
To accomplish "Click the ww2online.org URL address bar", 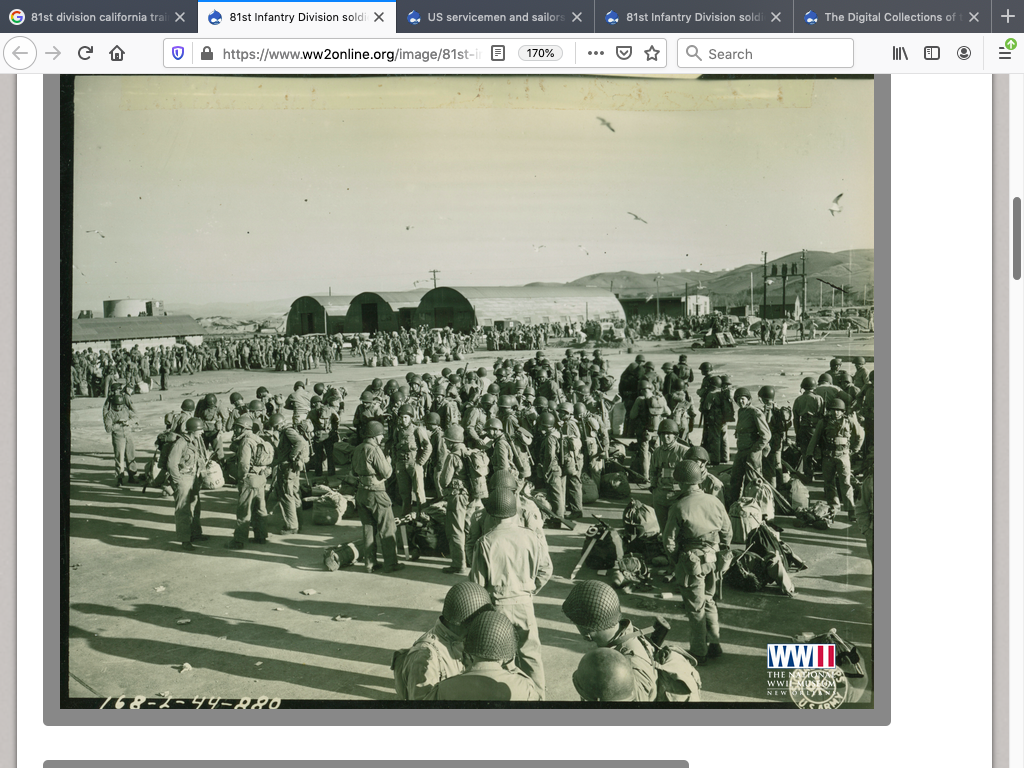I will [350, 53].
